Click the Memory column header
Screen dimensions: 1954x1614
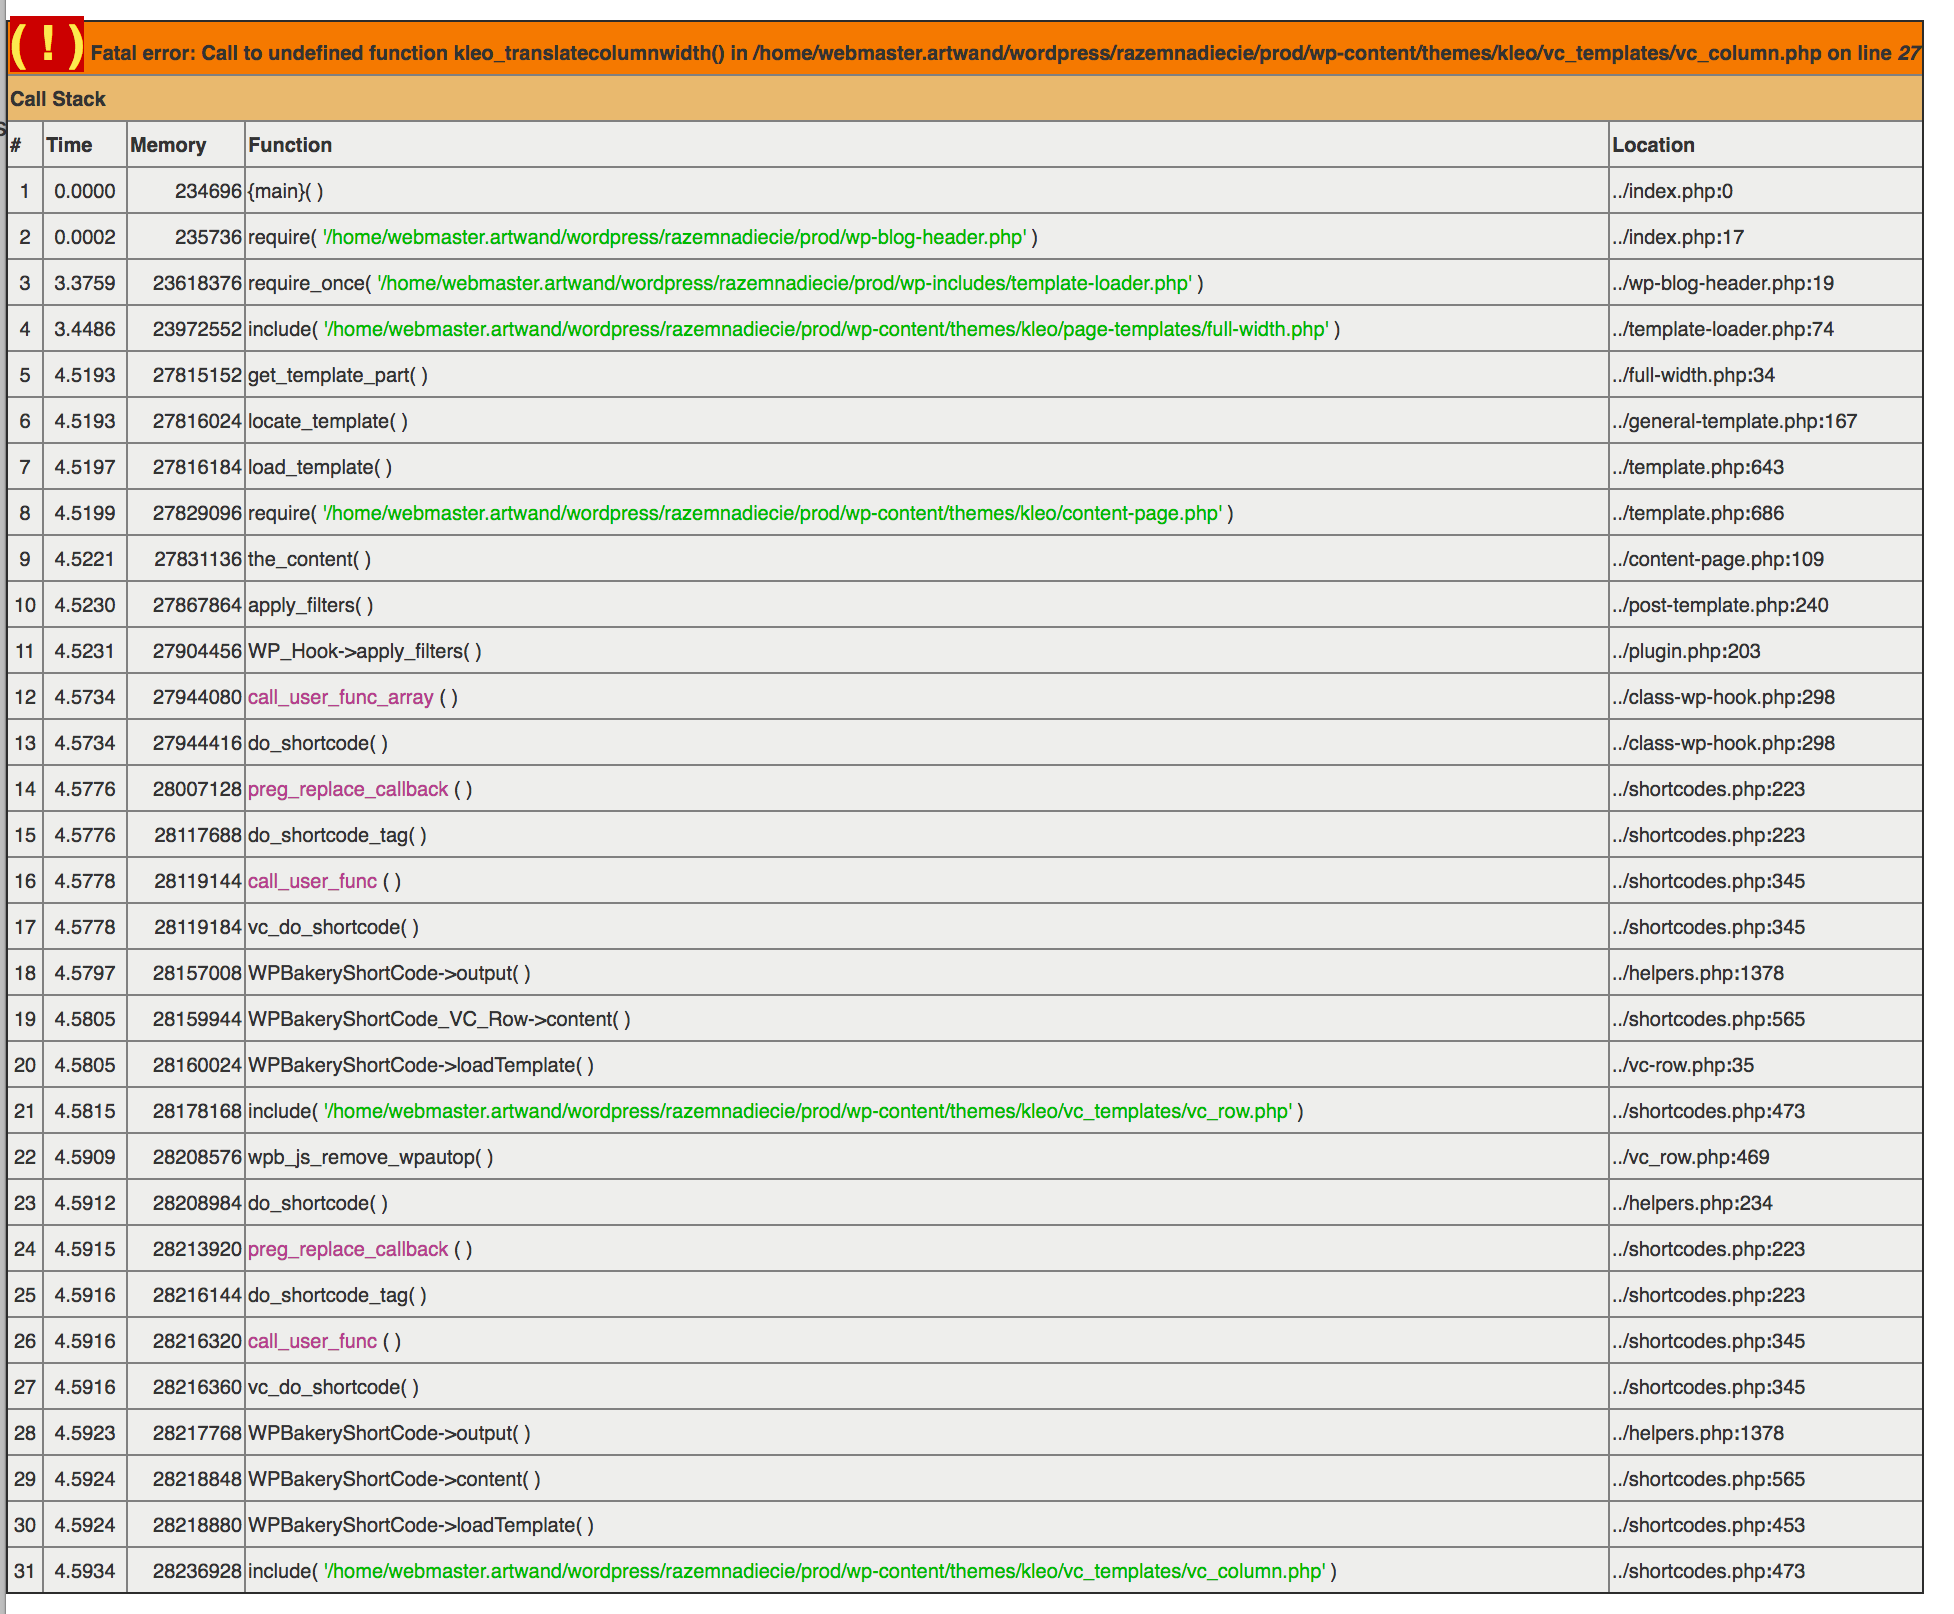[168, 145]
